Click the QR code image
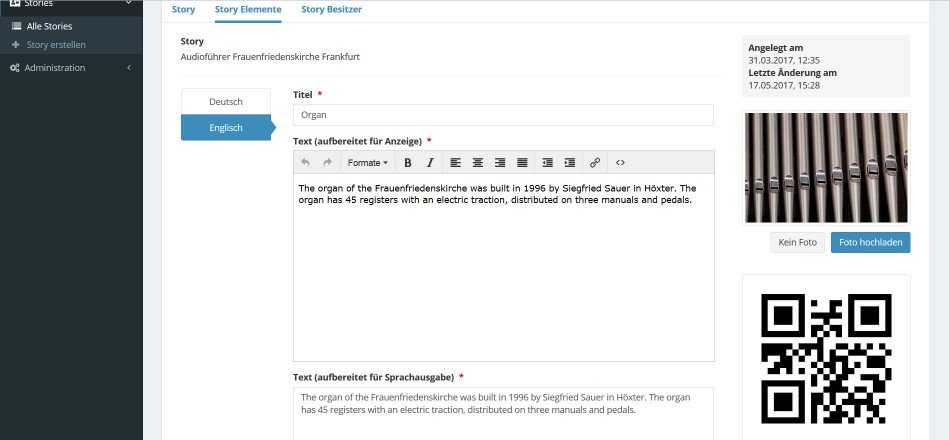The height and width of the screenshot is (440, 949). point(826,358)
